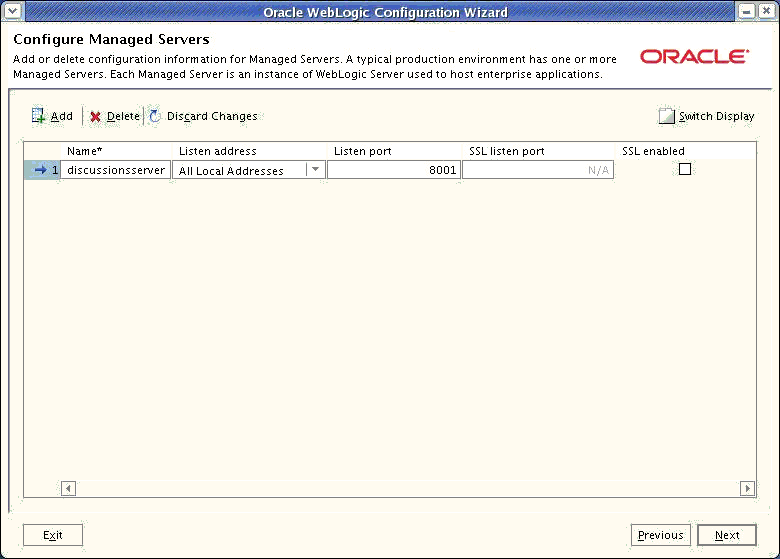Click the Previous button
This screenshot has height=559, width=780.
click(x=661, y=535)
